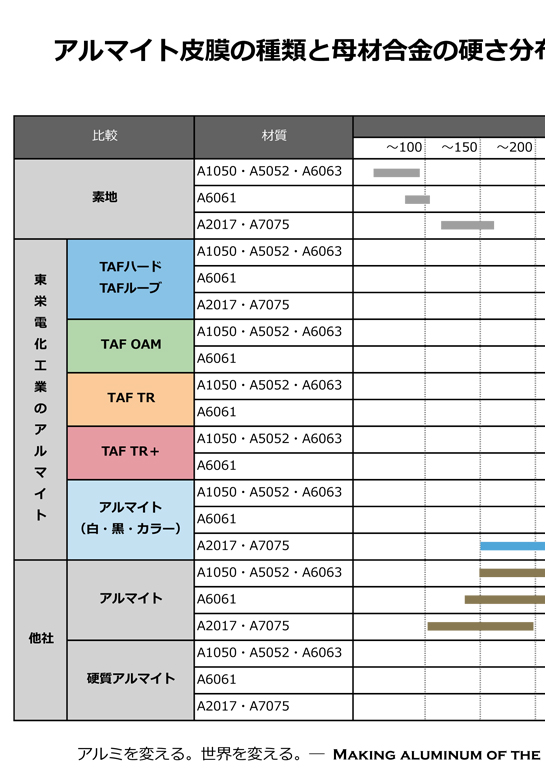
Task: Select the pink TAF TR+ cell
Action: pos(130,453)
